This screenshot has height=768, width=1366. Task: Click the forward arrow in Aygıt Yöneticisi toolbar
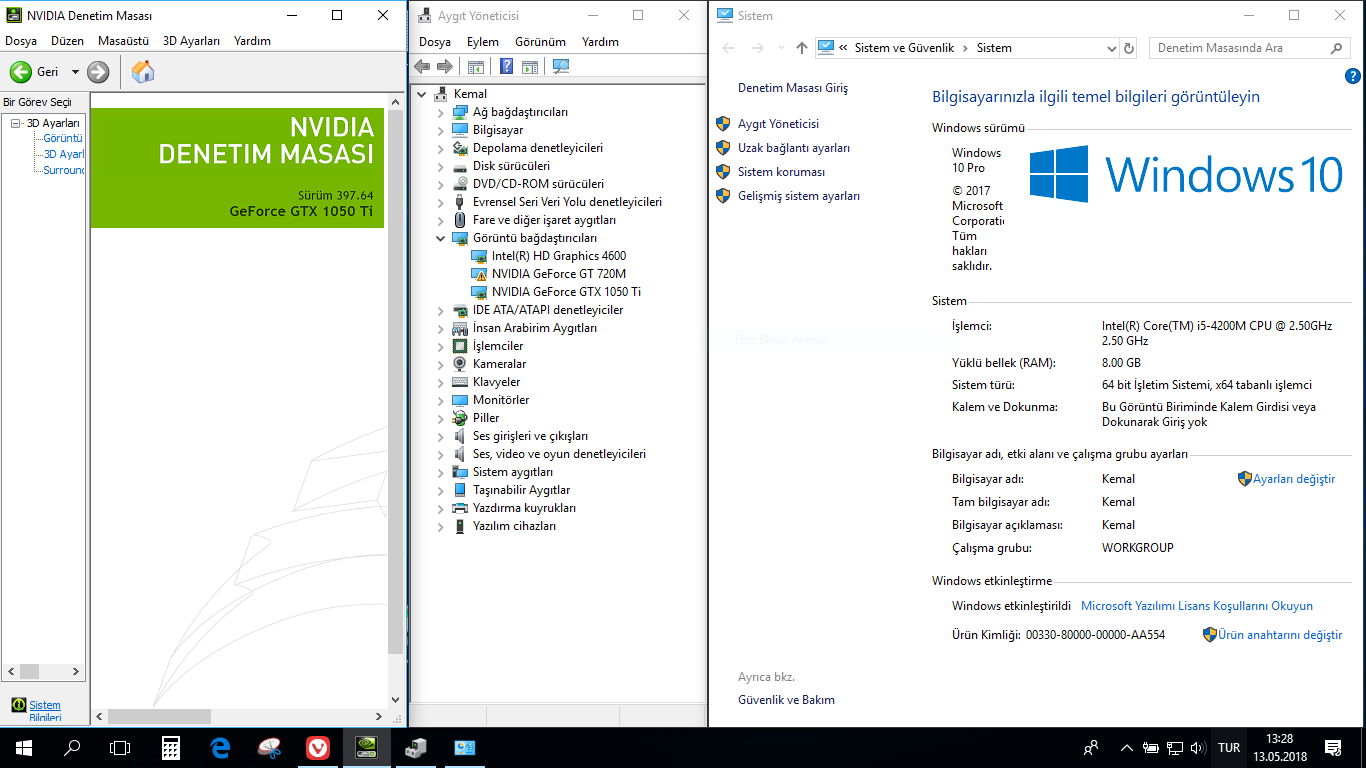[445, 67]
